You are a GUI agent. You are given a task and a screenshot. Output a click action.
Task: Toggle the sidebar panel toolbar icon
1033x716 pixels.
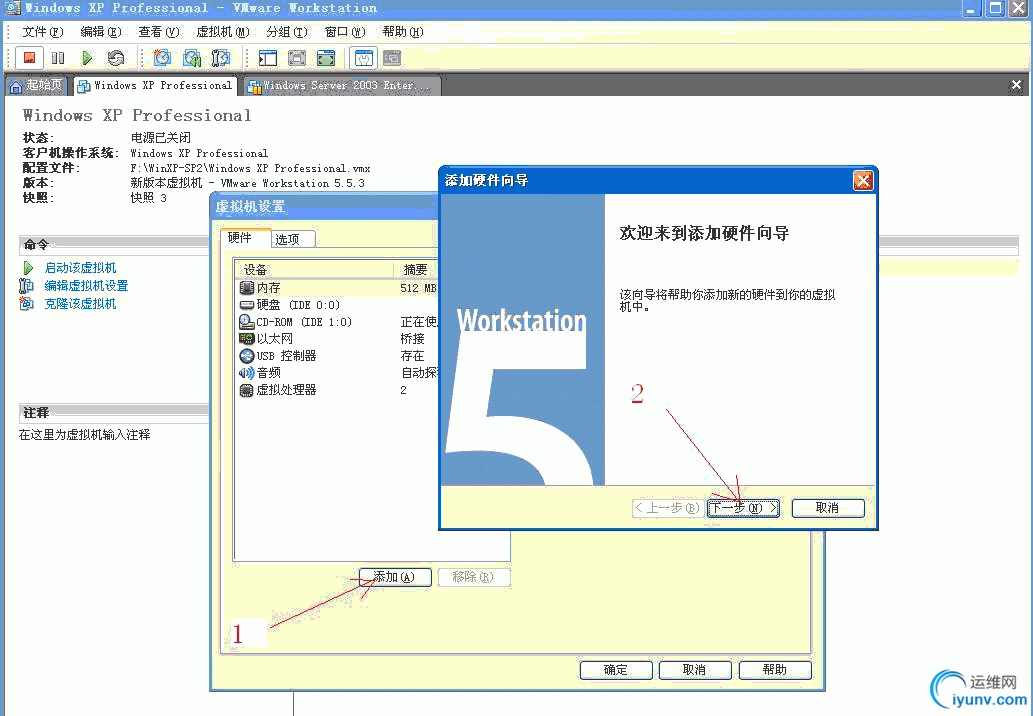point(267,58)
